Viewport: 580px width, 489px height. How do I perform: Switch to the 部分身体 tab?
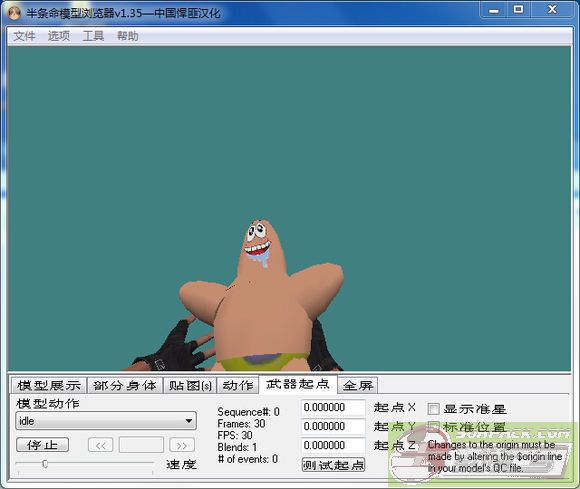[x=125, y=385]
